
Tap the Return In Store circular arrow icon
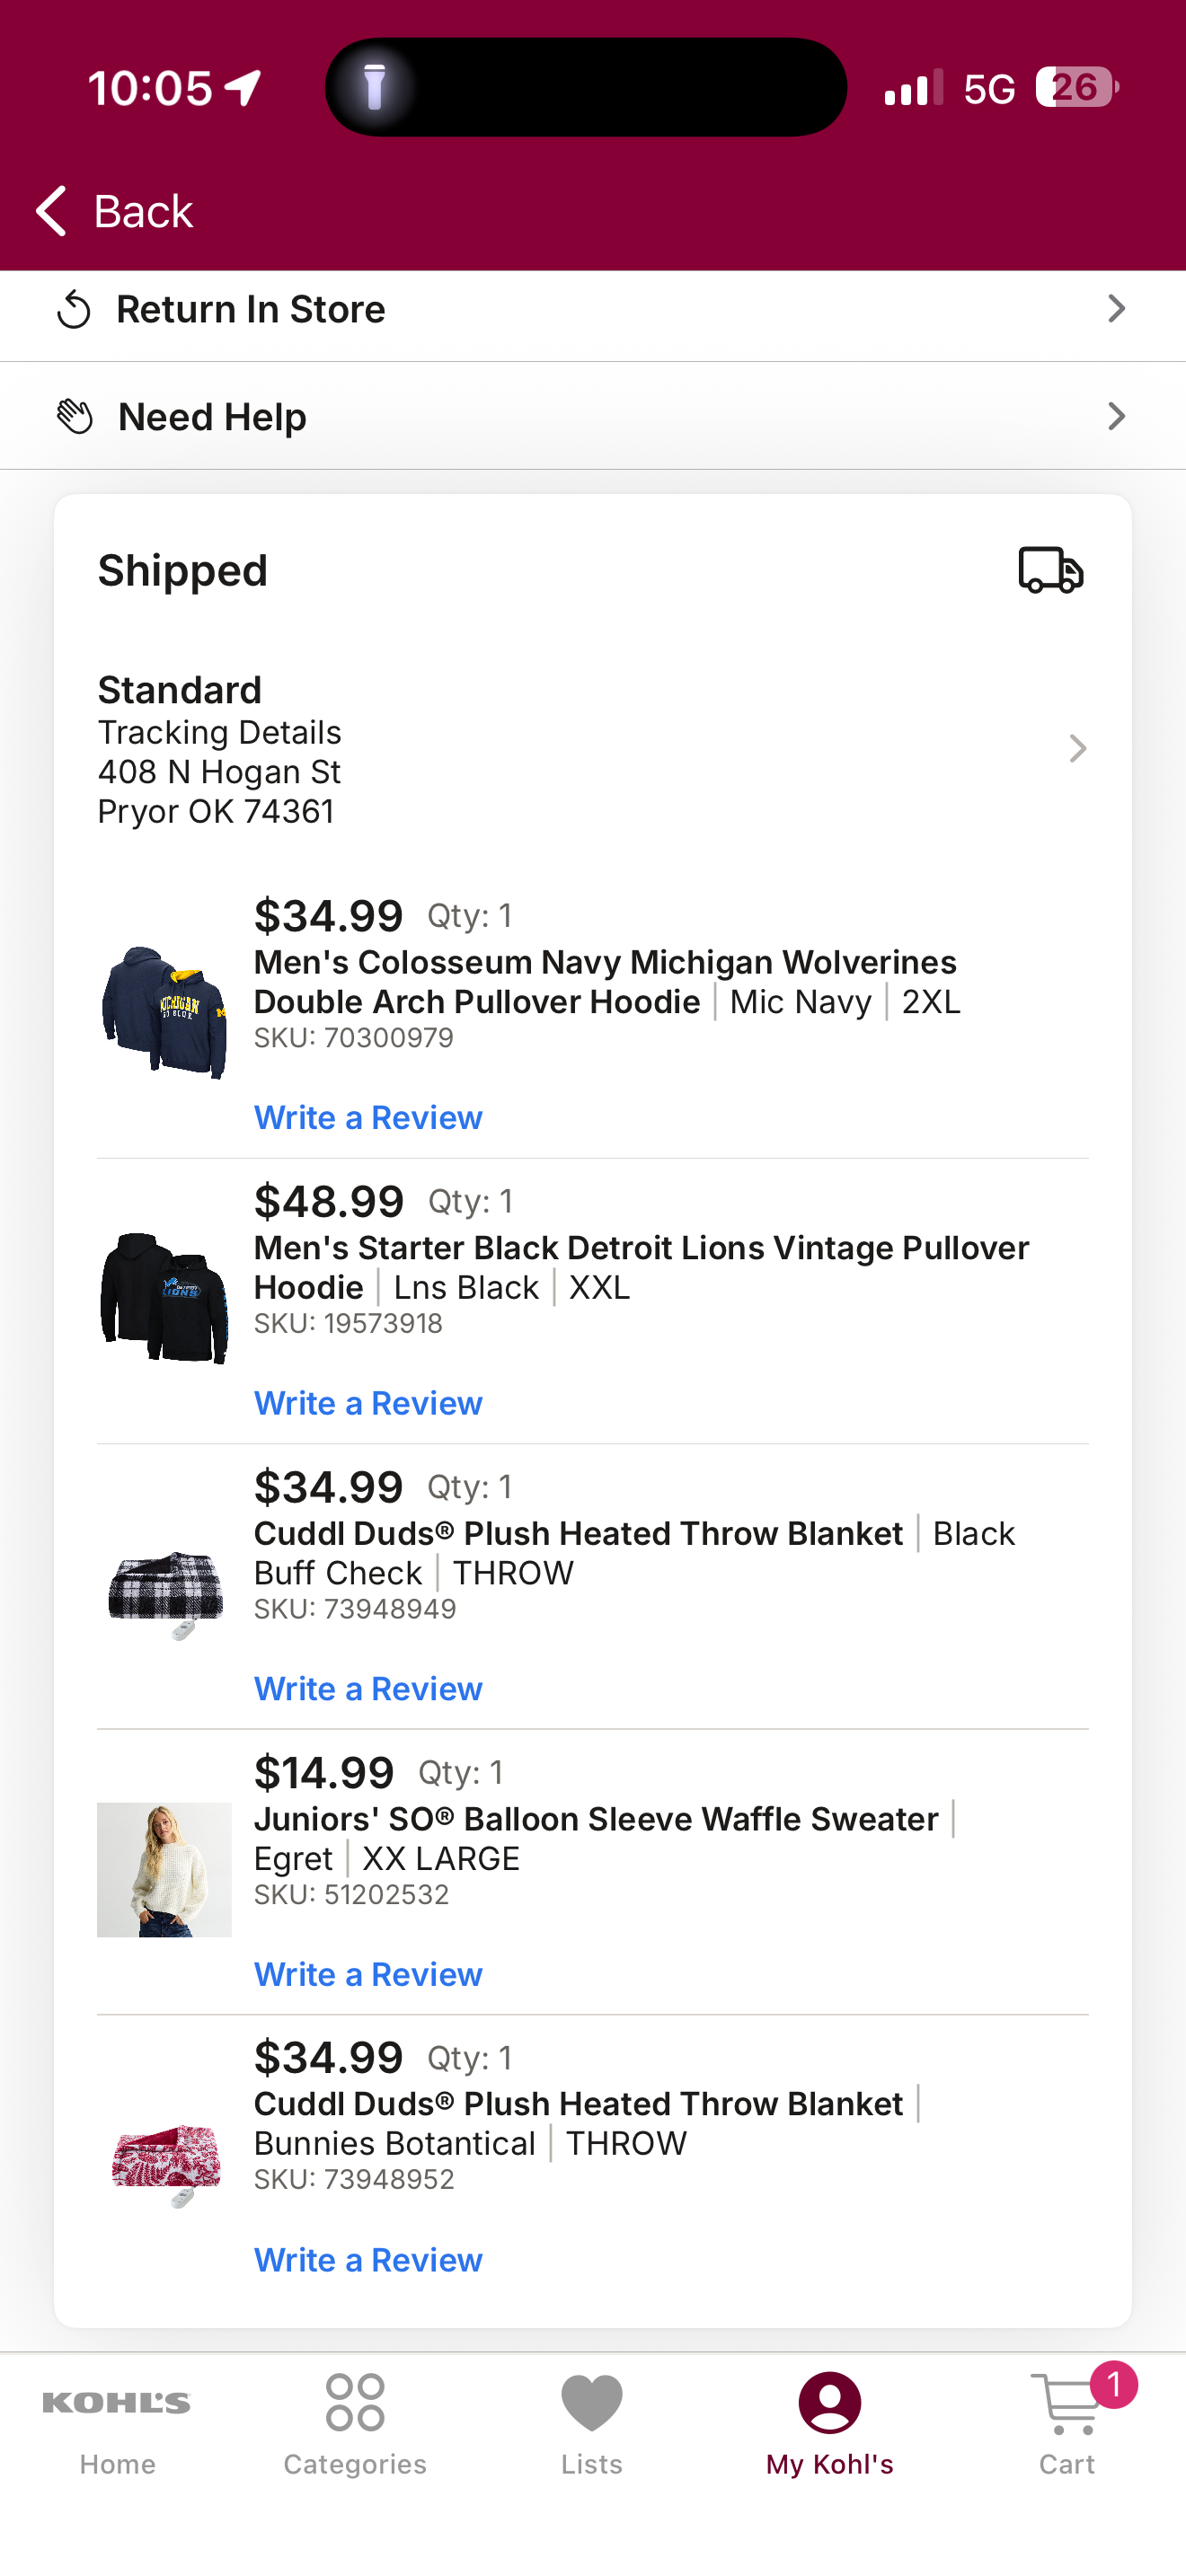74,310
